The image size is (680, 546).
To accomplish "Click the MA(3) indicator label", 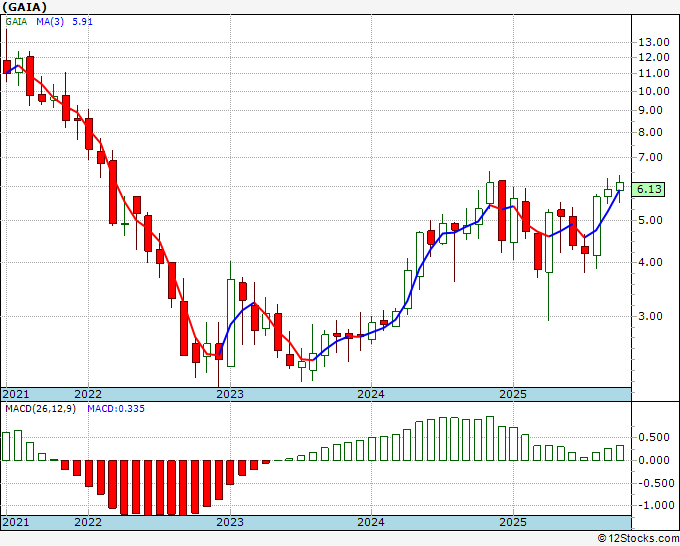I will (x=50, y=21).
